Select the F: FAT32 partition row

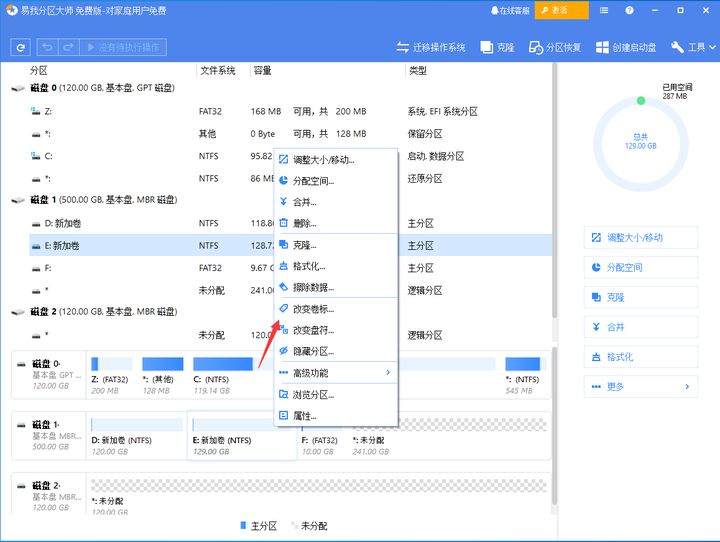290,268
